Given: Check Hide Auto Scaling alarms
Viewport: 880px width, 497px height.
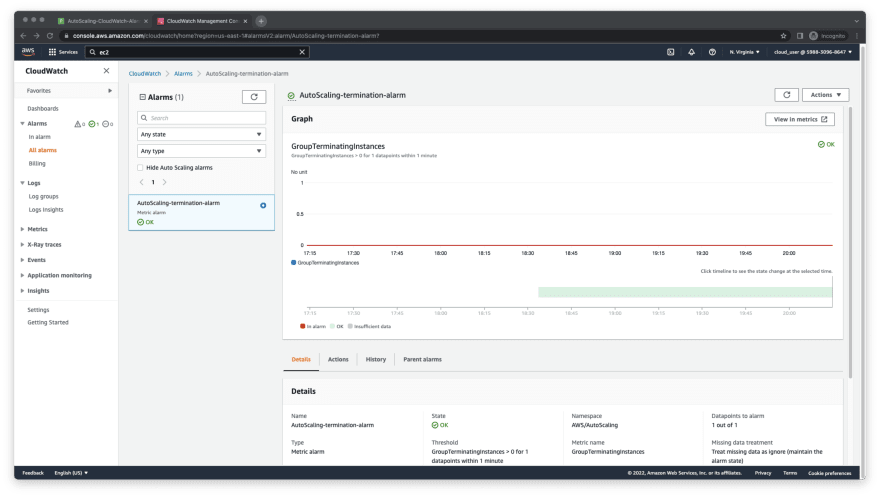Looking at the screenshot, I should click(x=140, y=168).
